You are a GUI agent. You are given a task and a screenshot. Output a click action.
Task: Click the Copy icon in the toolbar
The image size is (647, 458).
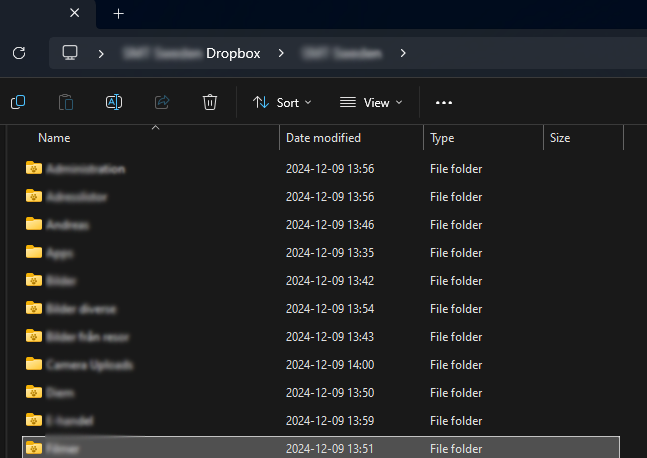click(18, 102)
